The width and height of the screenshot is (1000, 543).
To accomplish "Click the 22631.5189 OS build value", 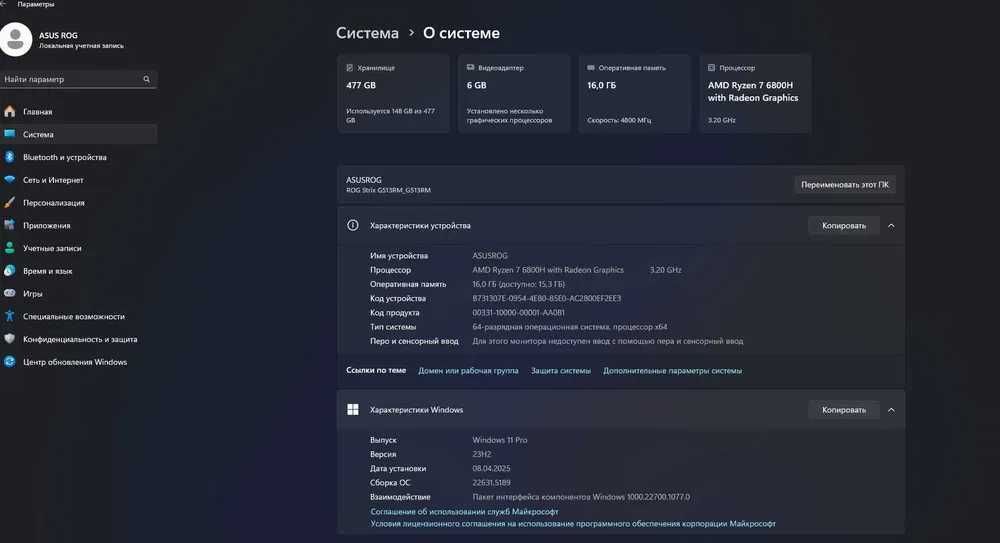I will [491, 483].
